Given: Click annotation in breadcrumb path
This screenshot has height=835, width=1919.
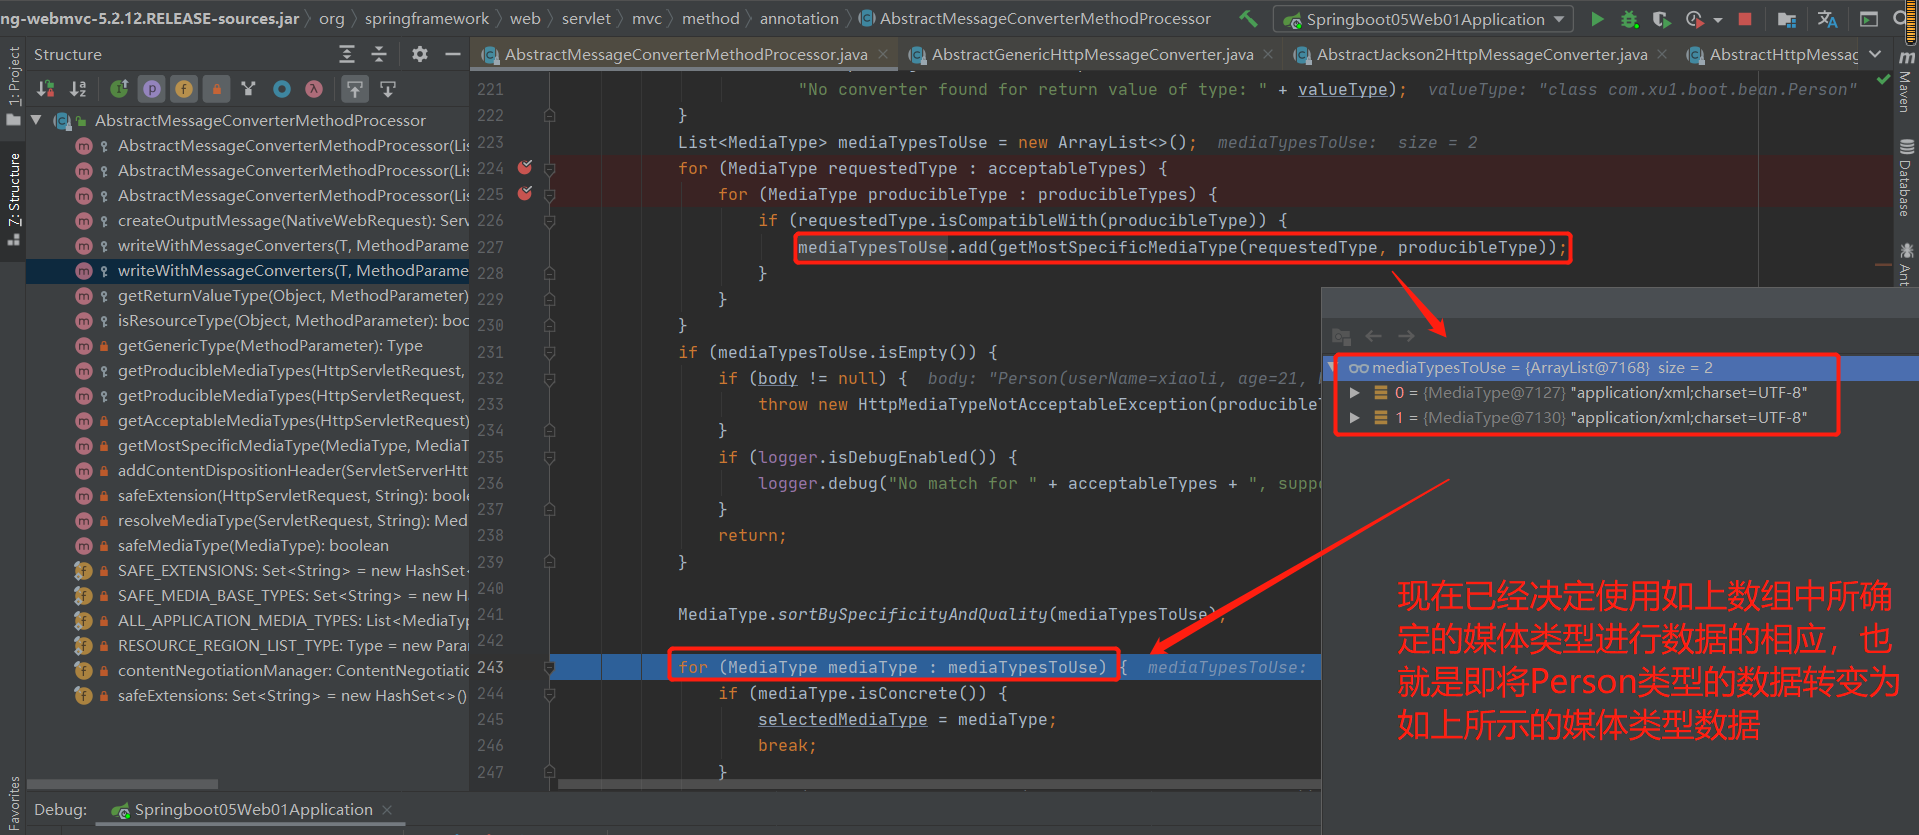Looking at the screenshot, I should point(799,18).
